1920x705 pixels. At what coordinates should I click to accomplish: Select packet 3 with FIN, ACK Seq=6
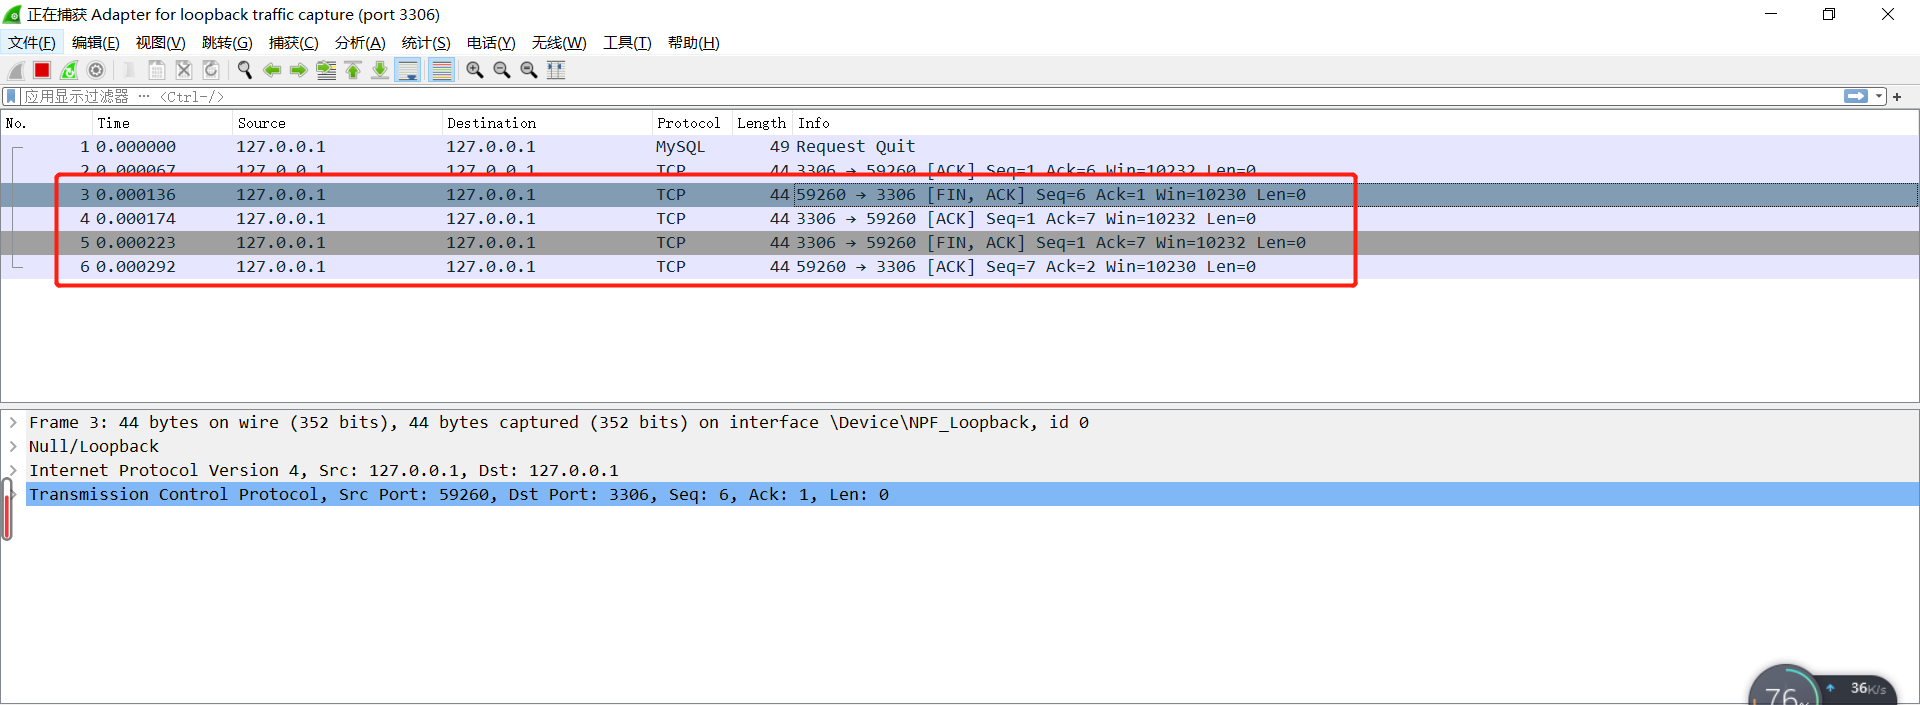[960, 194]
